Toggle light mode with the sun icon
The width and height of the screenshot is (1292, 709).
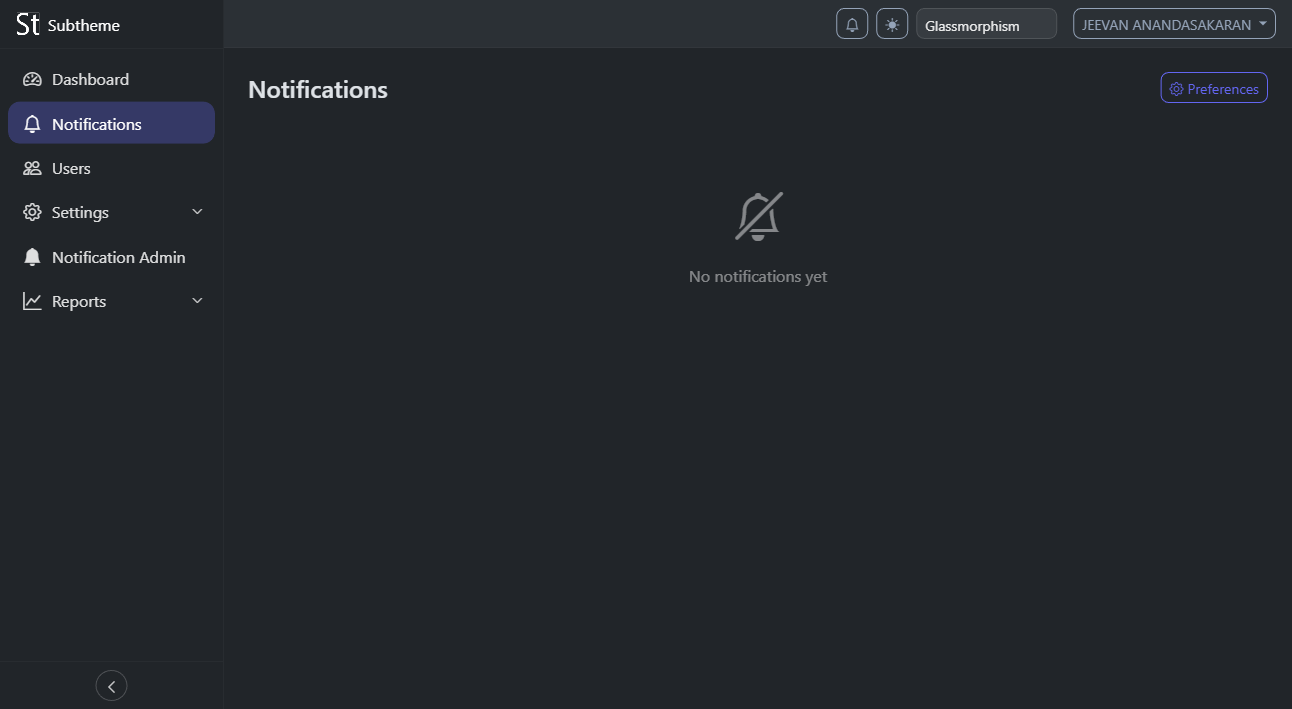(x=892, y=24)
